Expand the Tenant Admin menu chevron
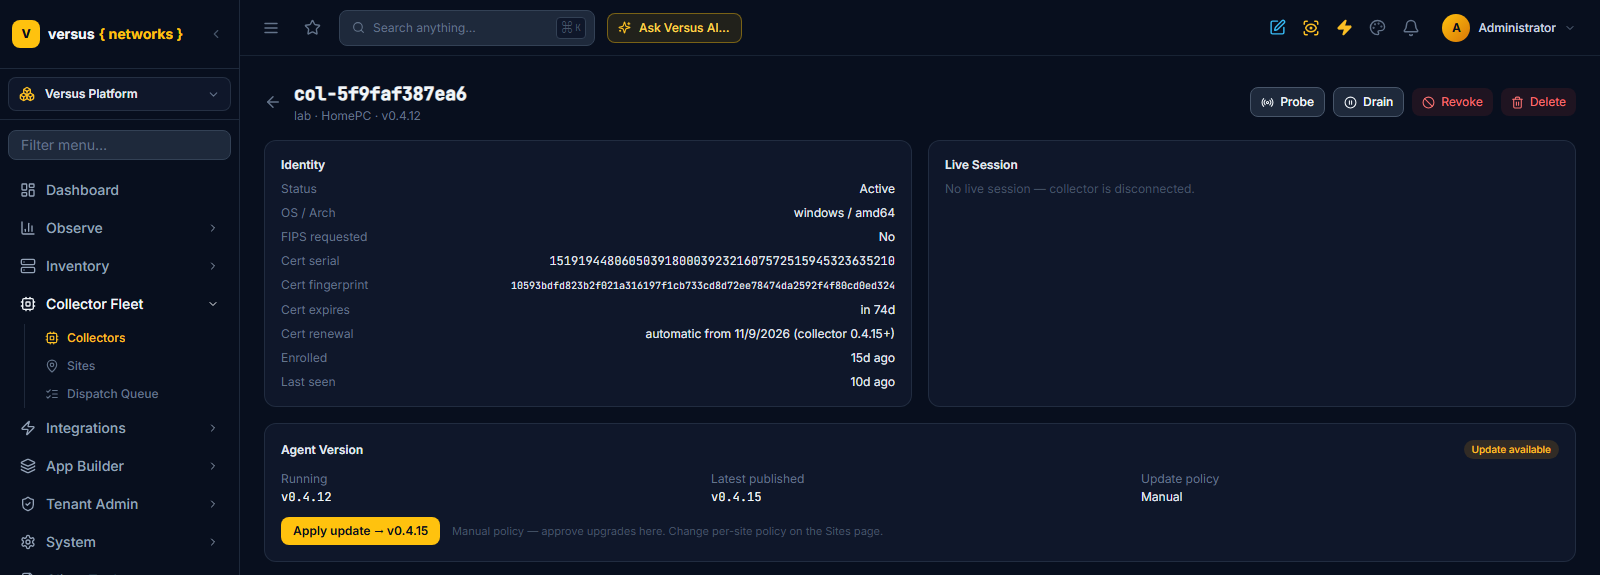This screenshot has width=1600, height=575. pyautogui.click(x=213, y=504)
